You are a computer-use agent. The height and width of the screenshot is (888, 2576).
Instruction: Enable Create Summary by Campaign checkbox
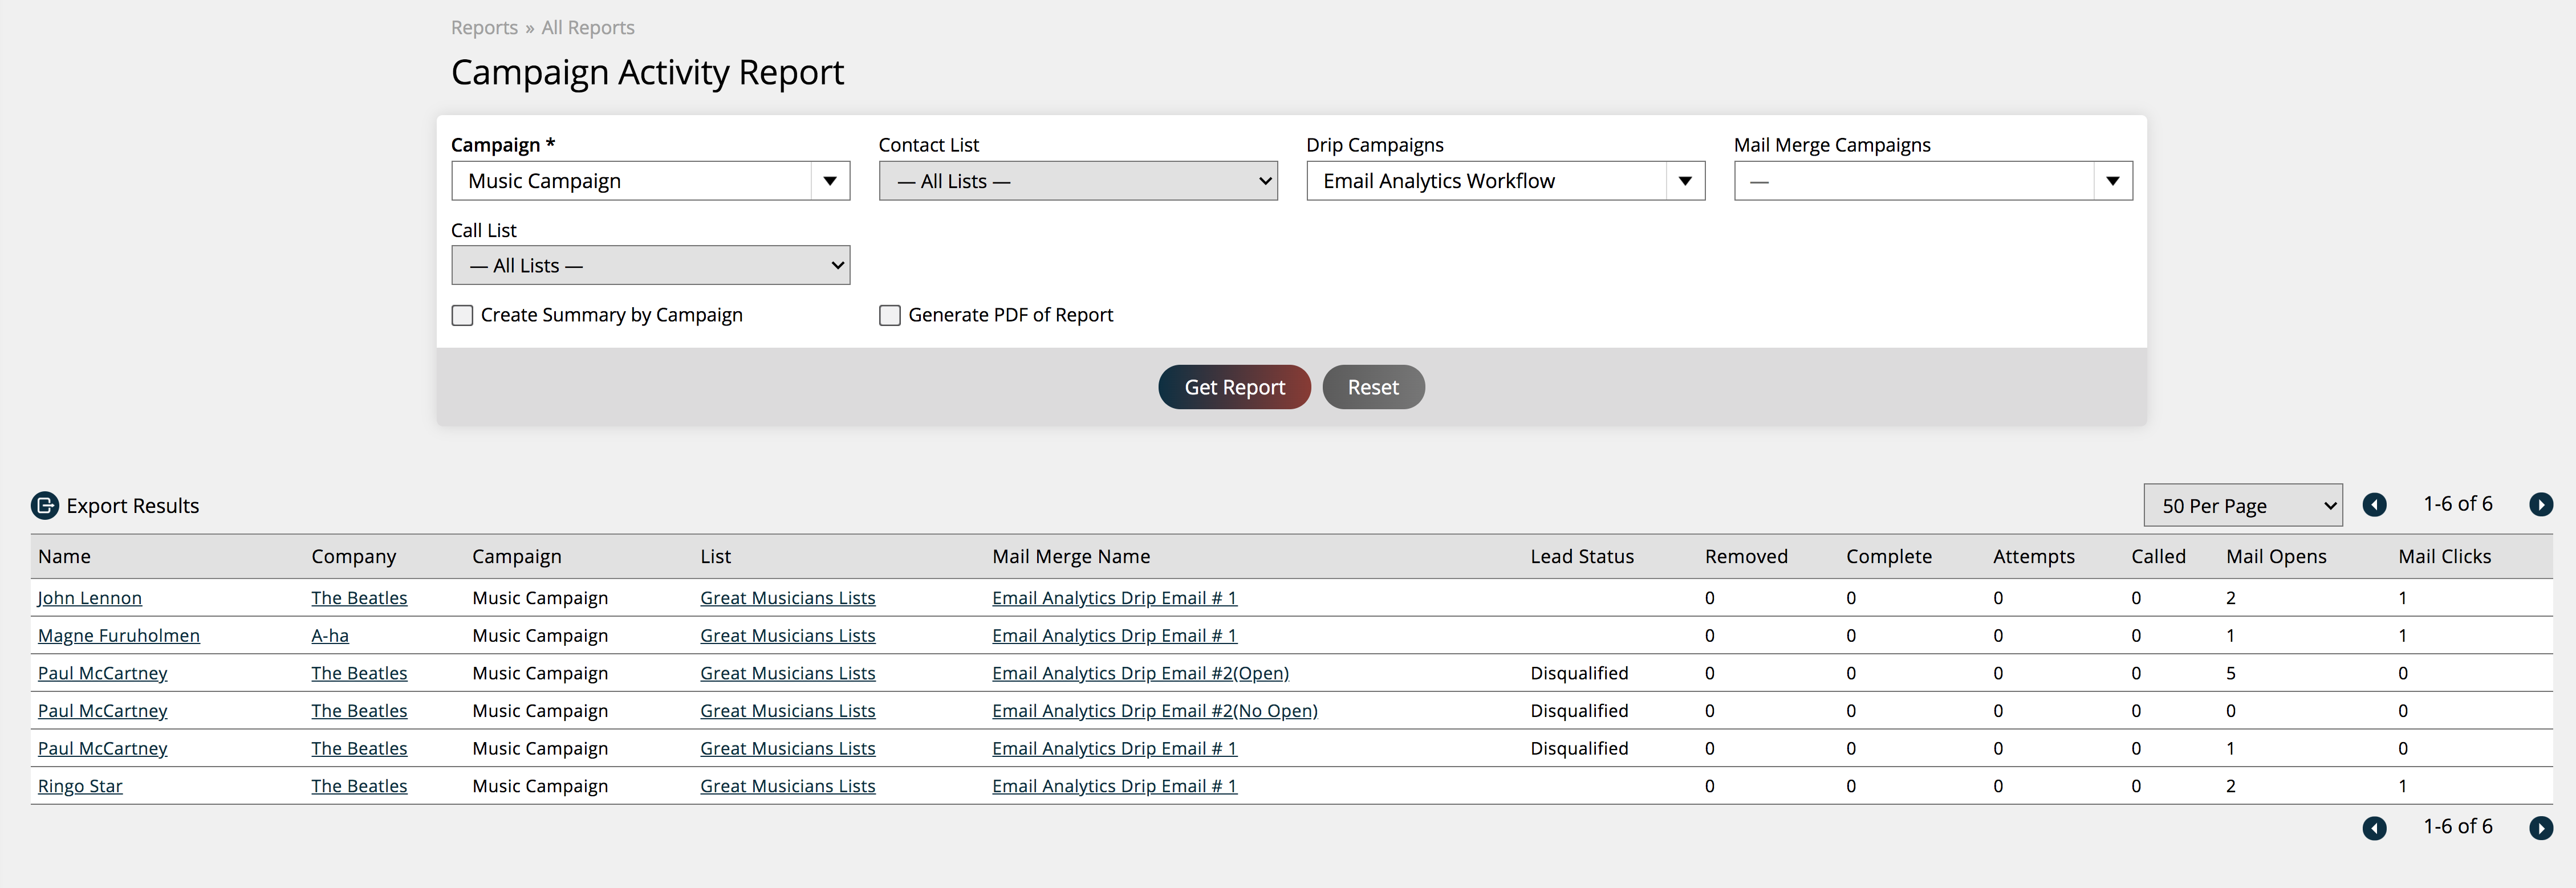462,316
